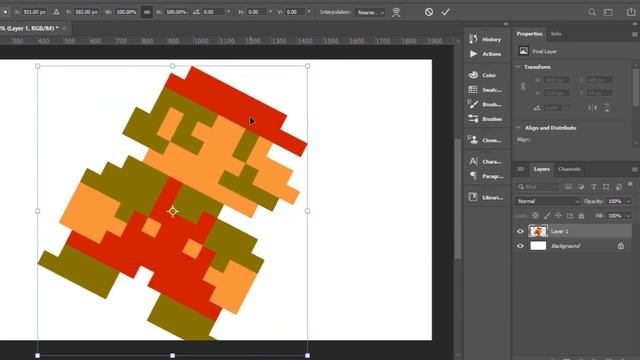
Task: Lock layer position
Action: tap(558, 216)
